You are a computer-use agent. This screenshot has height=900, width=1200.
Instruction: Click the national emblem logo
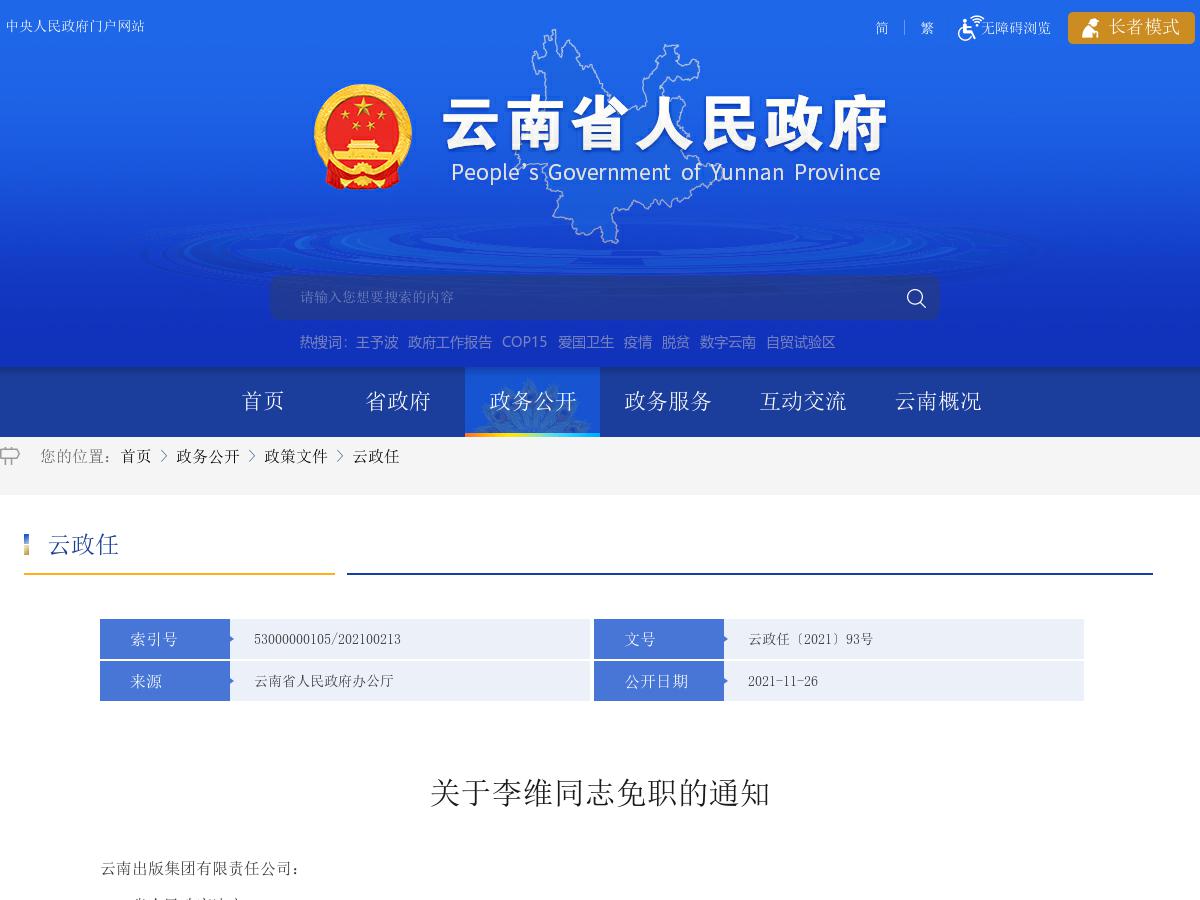[362, 135]
